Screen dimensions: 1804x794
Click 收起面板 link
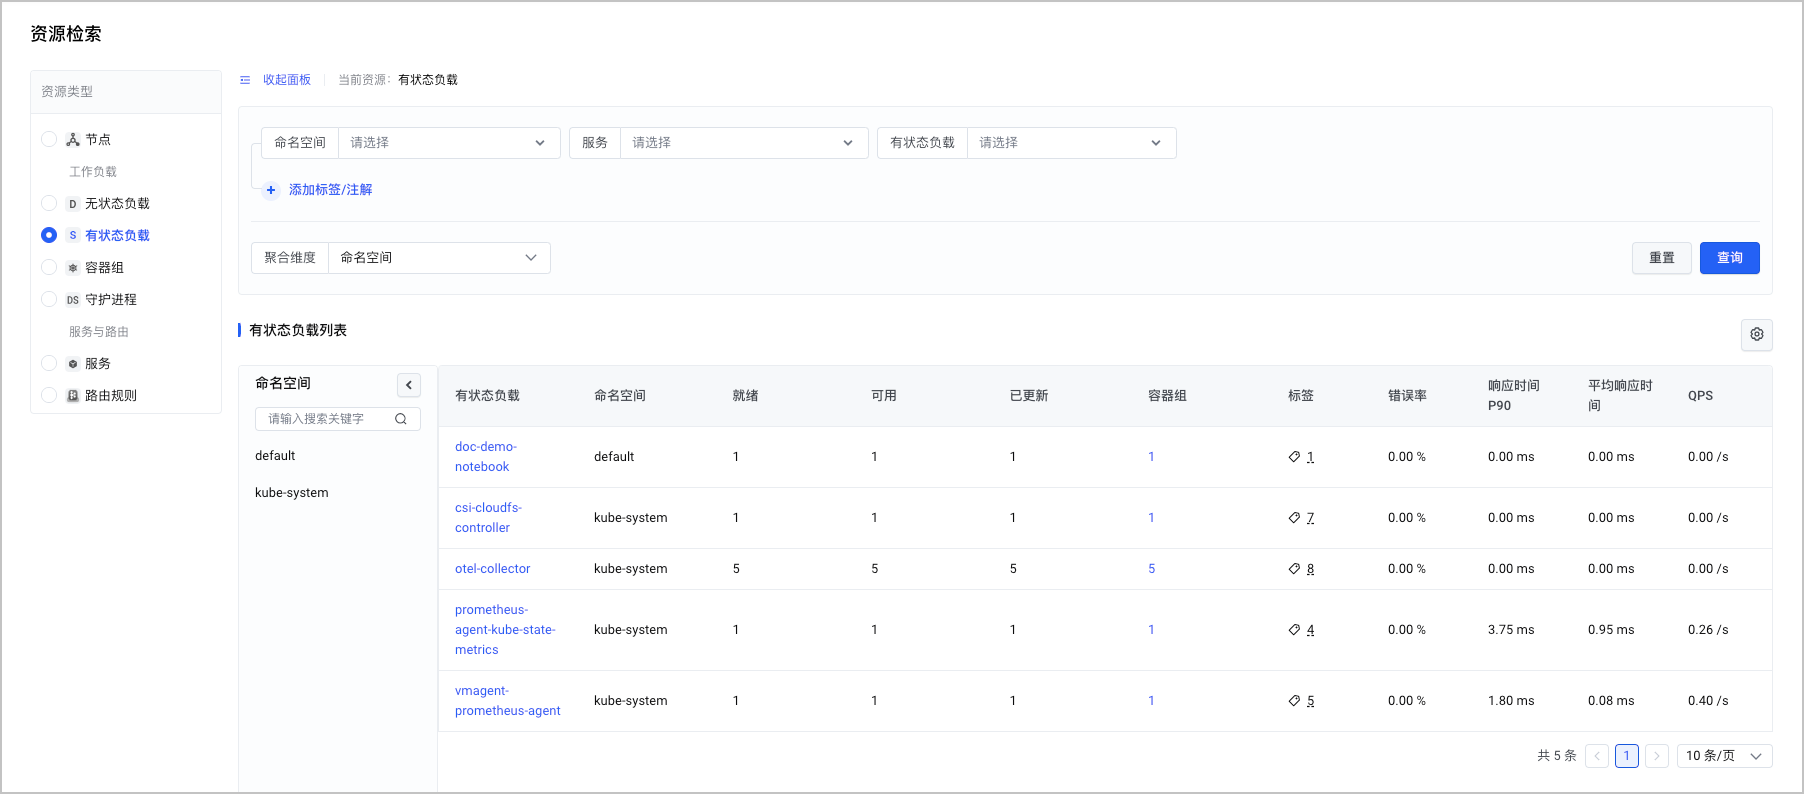coord(287,80)
